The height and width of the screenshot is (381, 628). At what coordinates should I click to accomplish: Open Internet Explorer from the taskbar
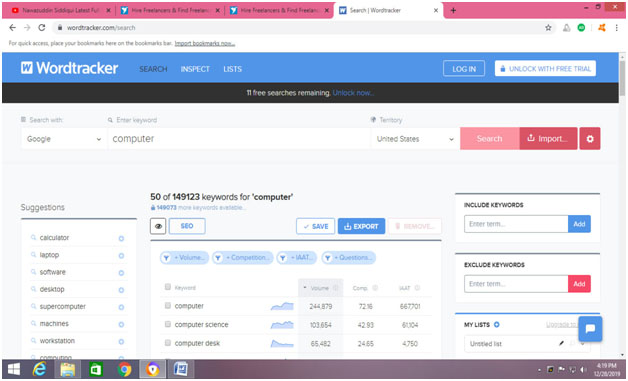39,369
